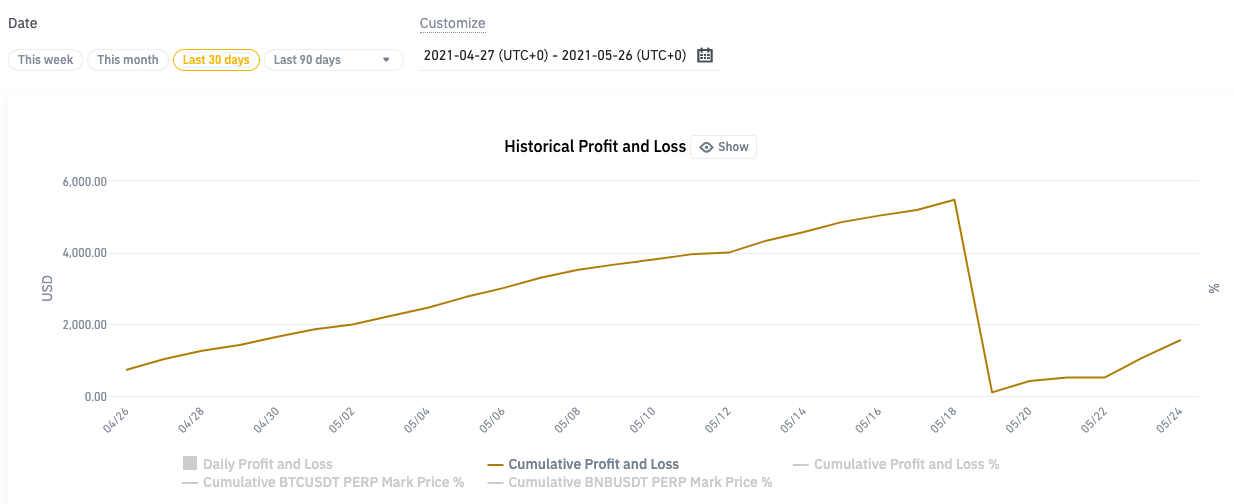Click the BNBUSDT PERP Mark Price legend marker
1234x504 pixels.
coord(495,482)
